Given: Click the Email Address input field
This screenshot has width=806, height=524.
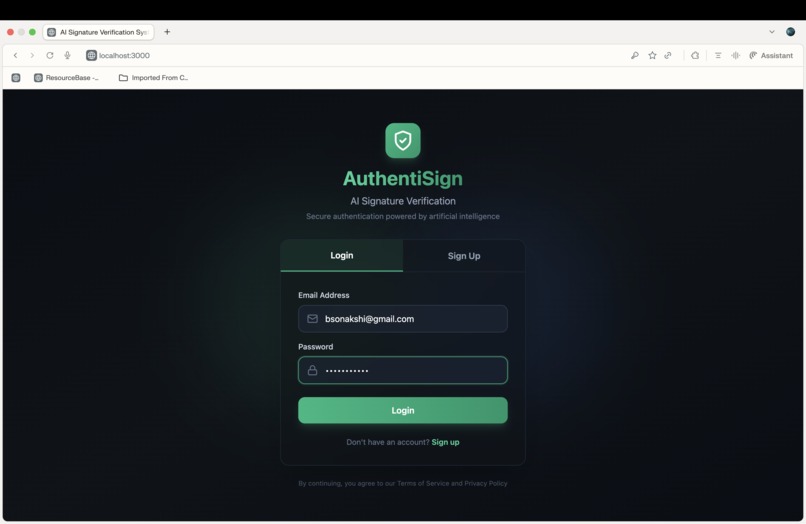Looking at the screenshot, I should [403, 319].
